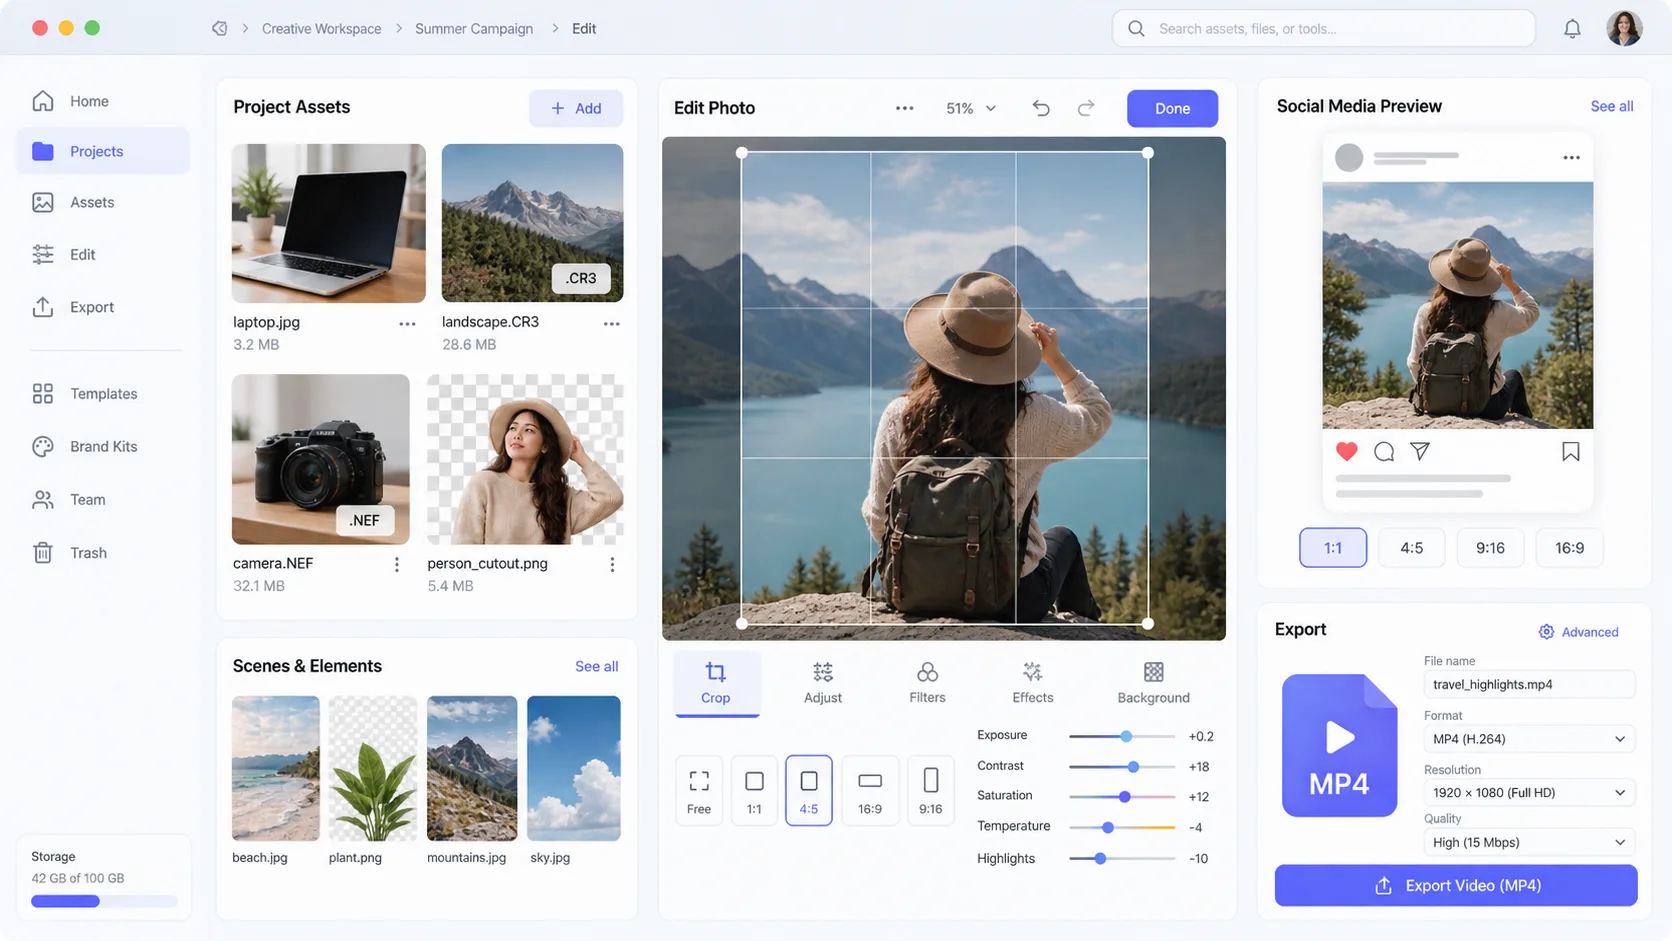Viewport: 1672px width, 941px height.
Task: Open Export in sidebar
Action: [x=103, y=307]
